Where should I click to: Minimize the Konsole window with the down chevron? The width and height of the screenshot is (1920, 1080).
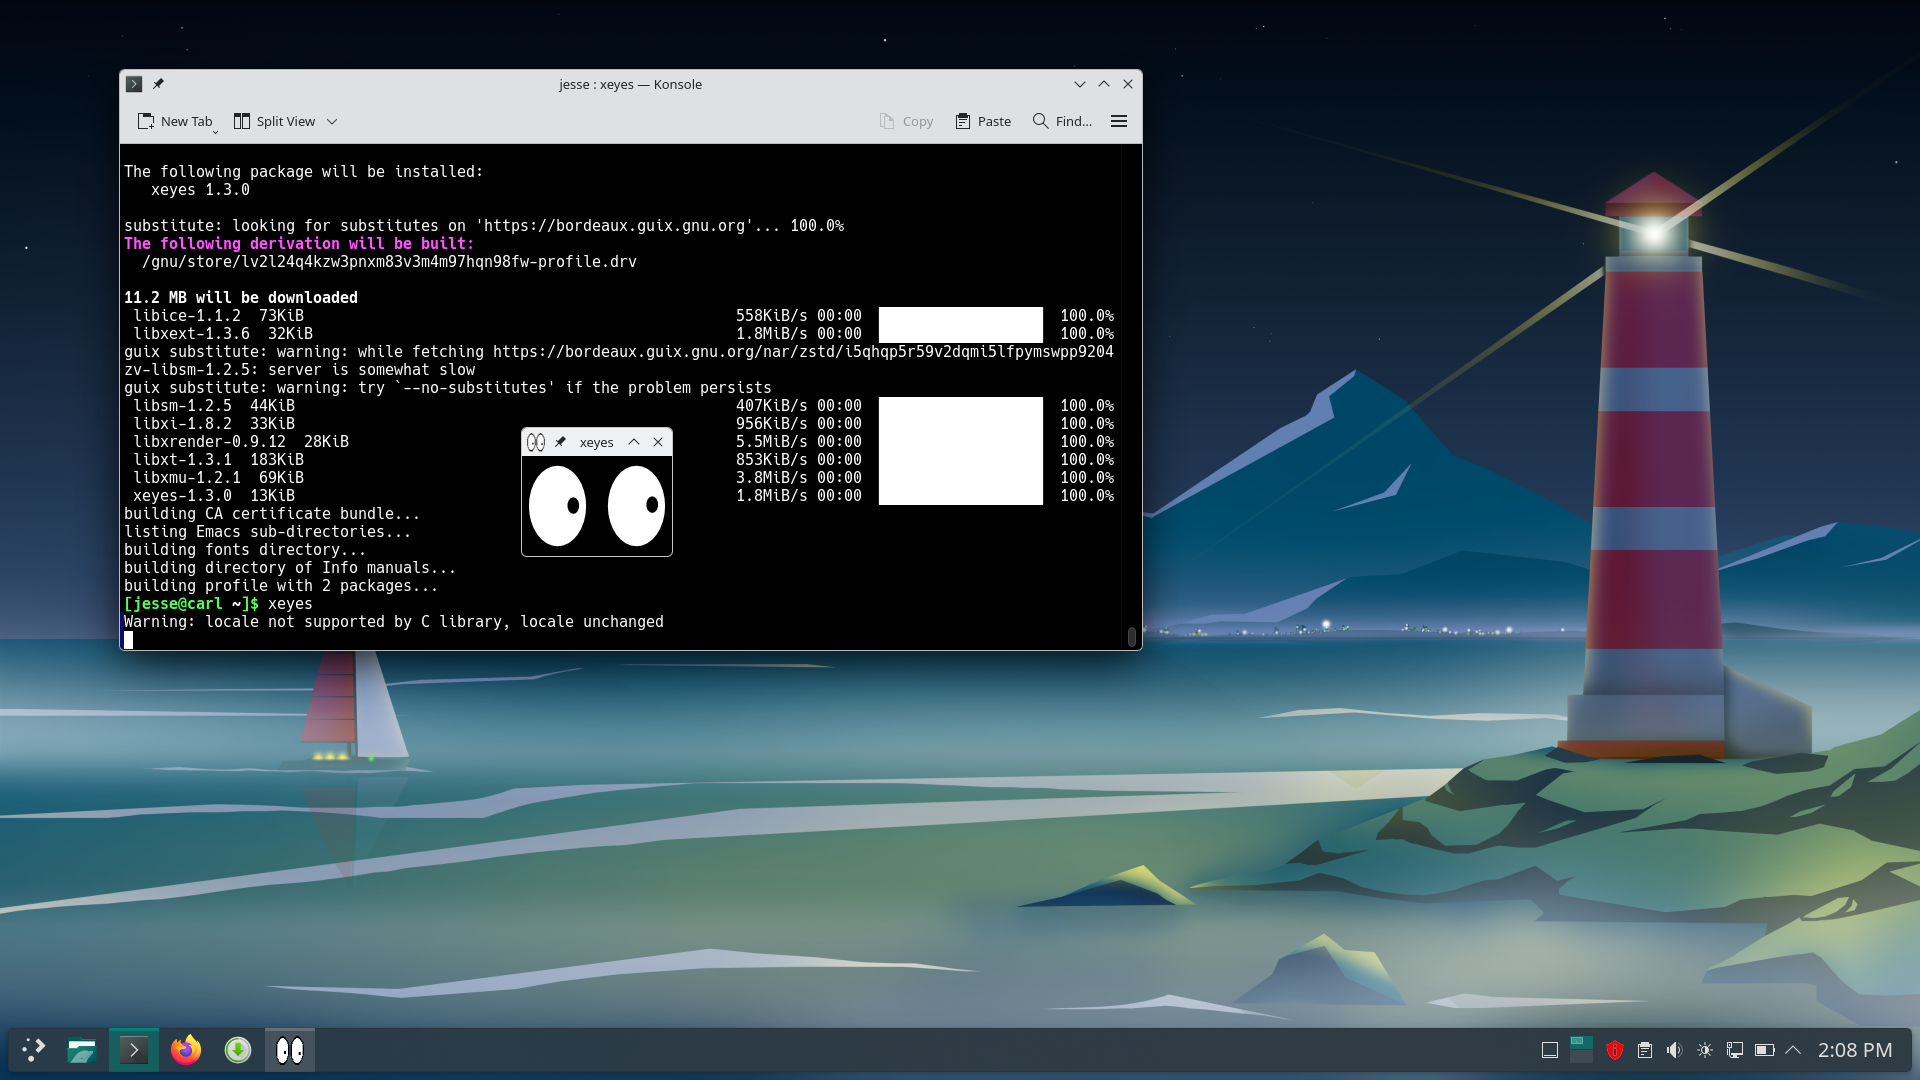(1080, 84)
